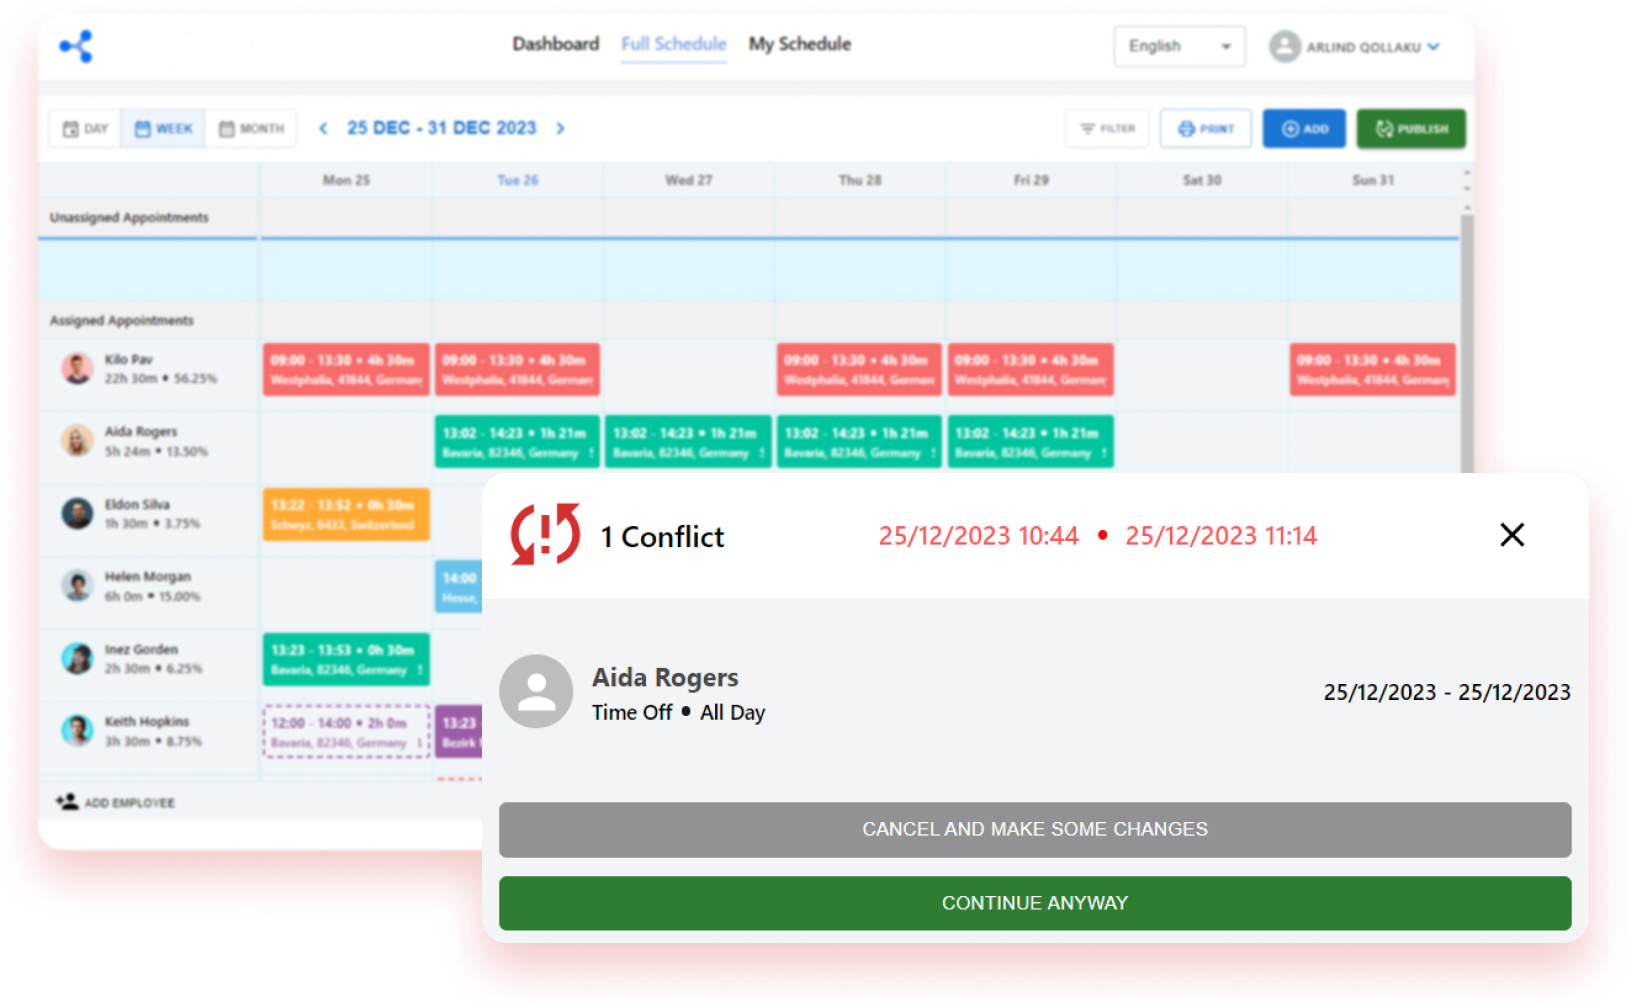Click the app logo icon
The width and height of the screenshot is (1627, 1006).
coord(76,46)
